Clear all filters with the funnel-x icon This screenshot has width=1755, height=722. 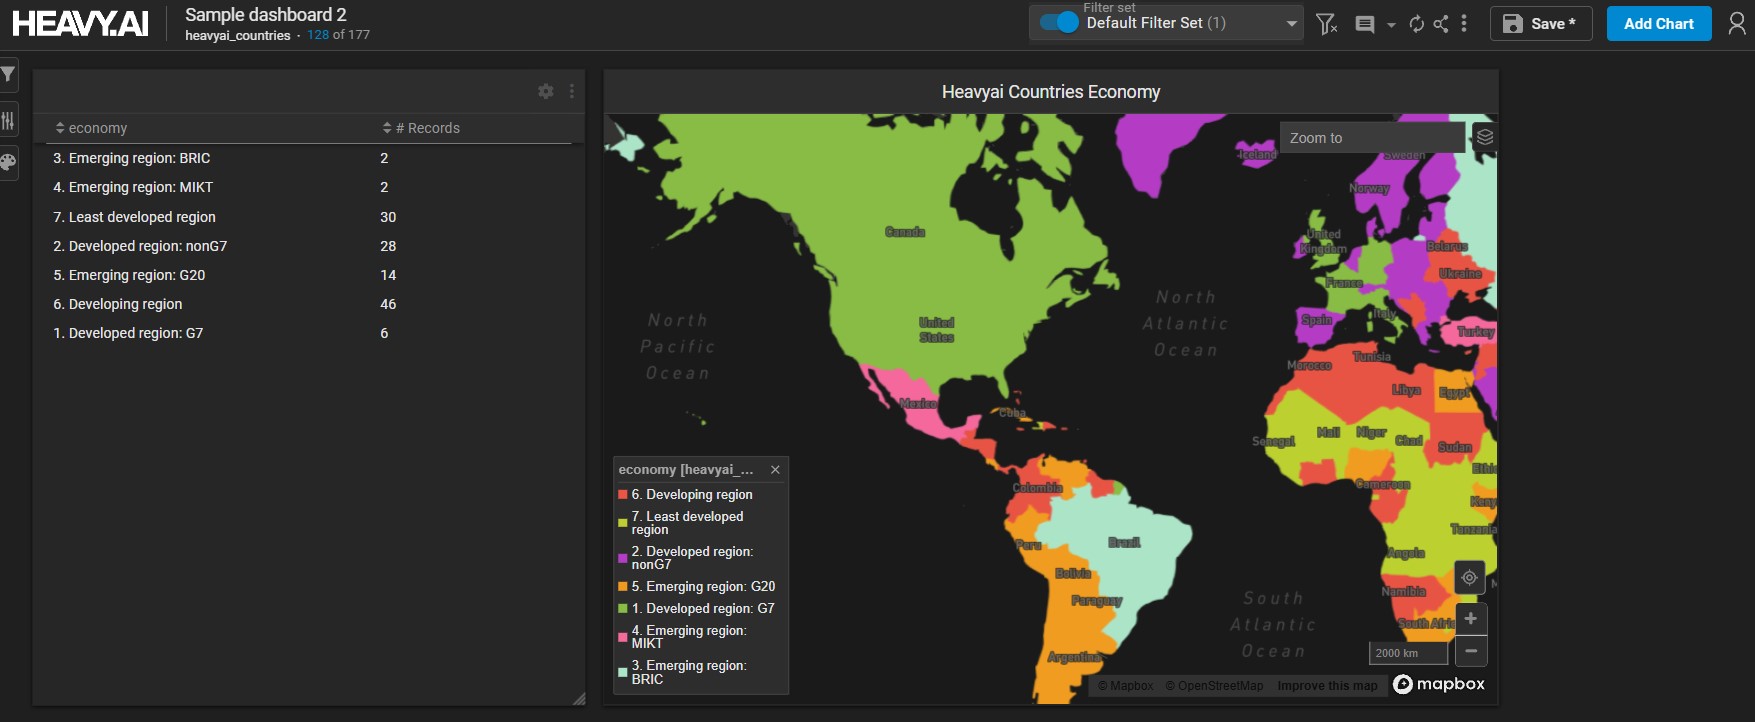coord(1327,24)
